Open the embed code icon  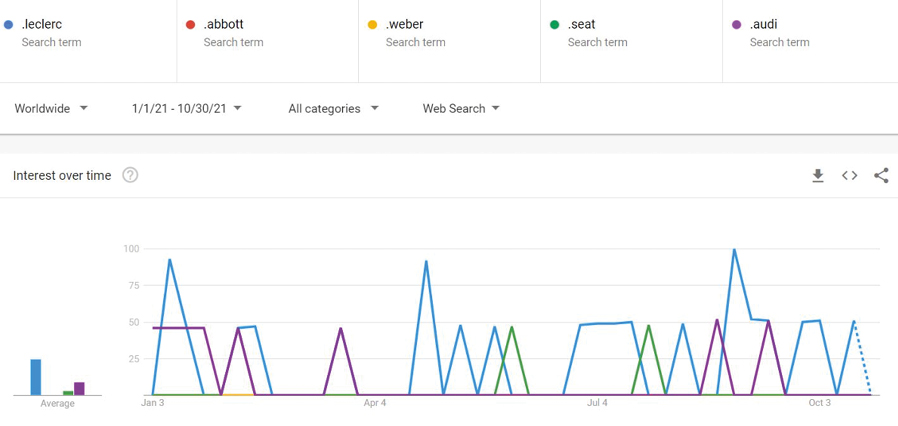pyautogui.click(x=849, y=176)
